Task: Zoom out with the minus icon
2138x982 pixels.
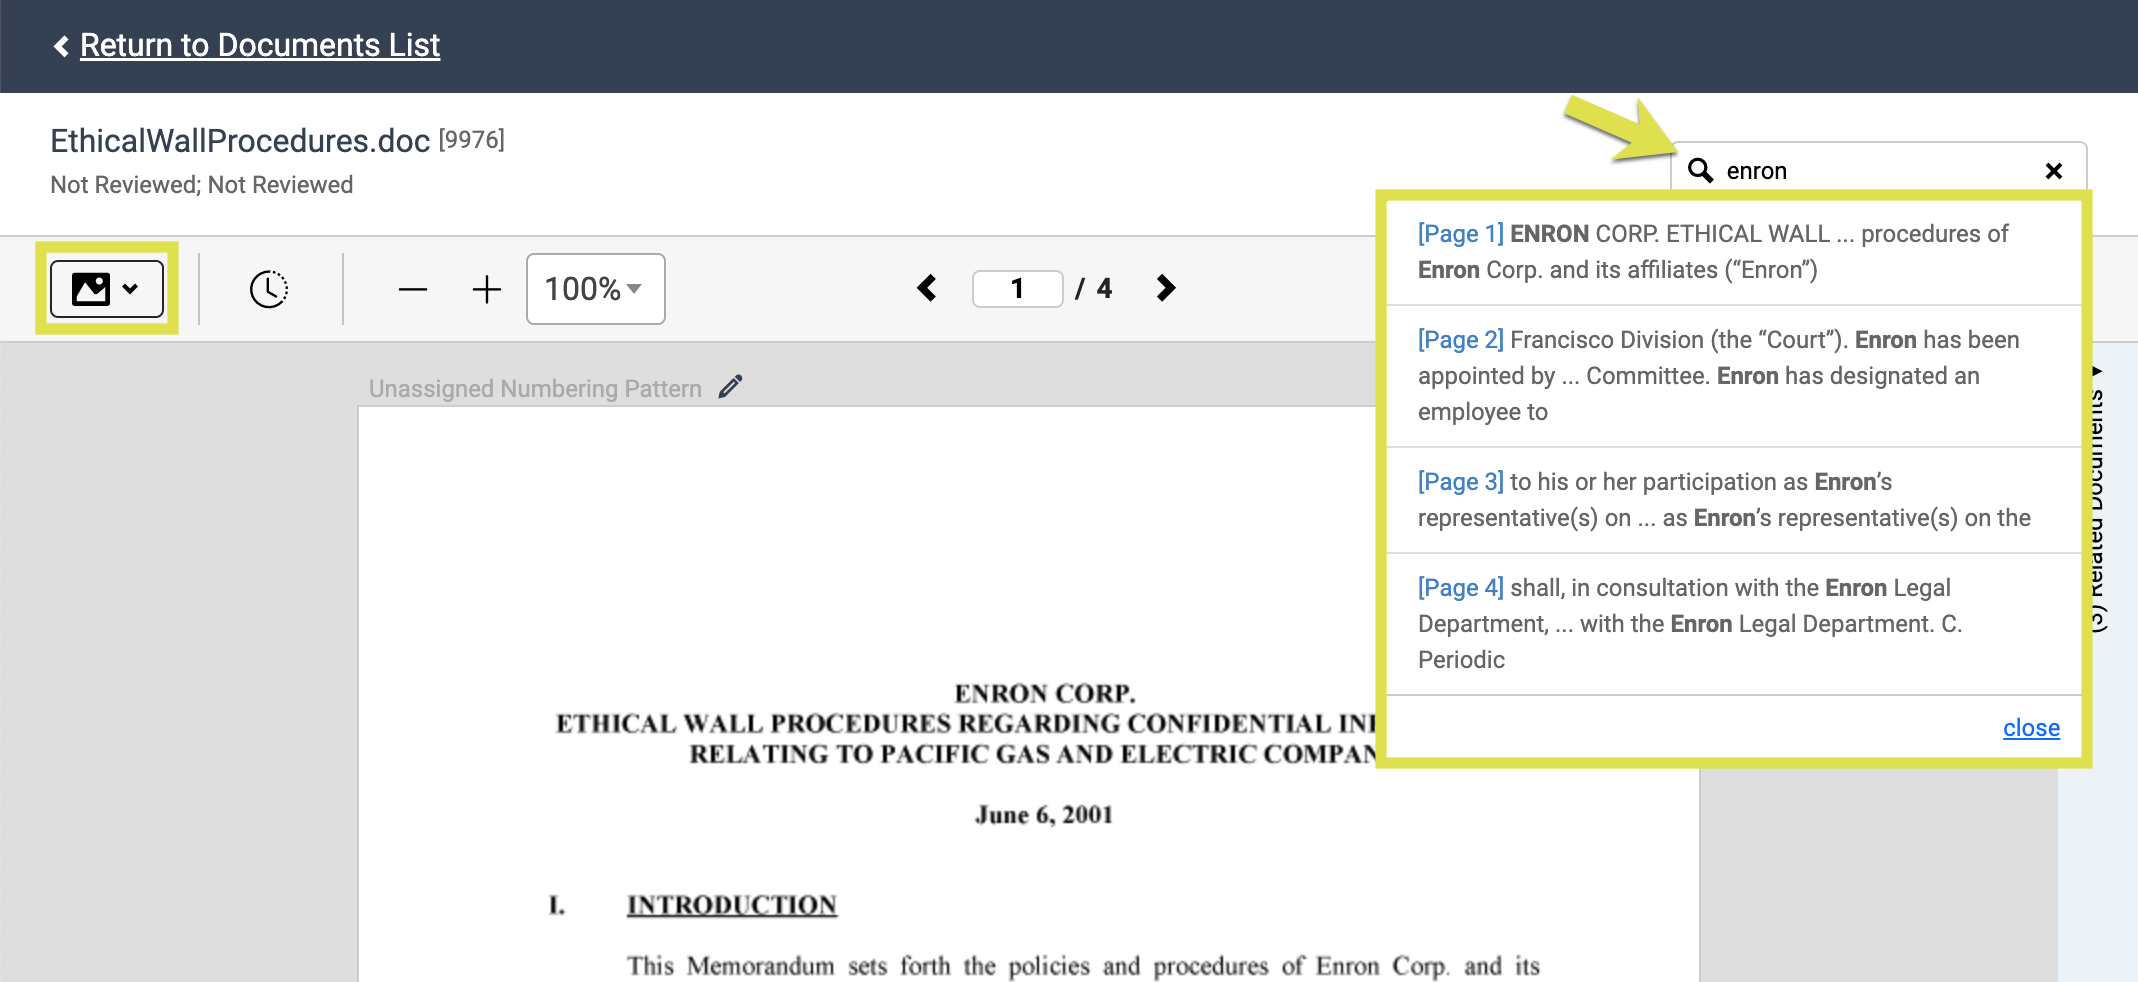Action: point(412,290)
